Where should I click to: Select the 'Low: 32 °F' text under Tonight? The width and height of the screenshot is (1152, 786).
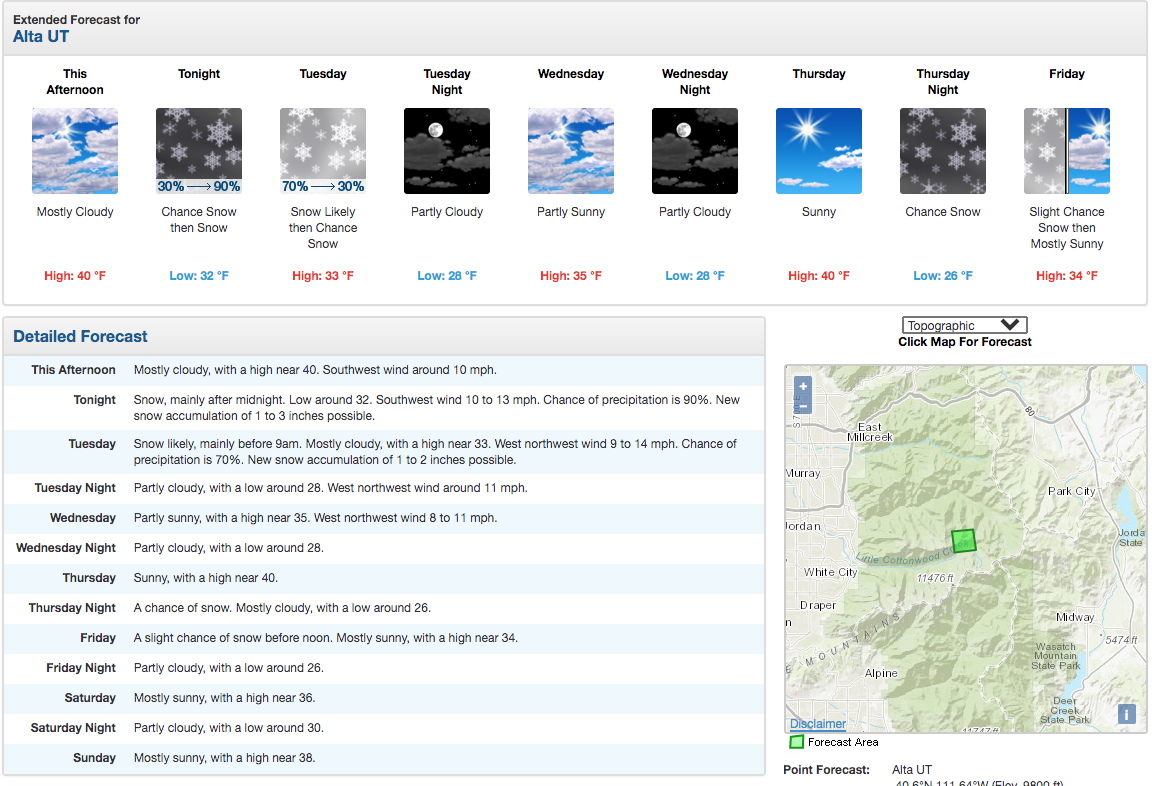[199, 276]
